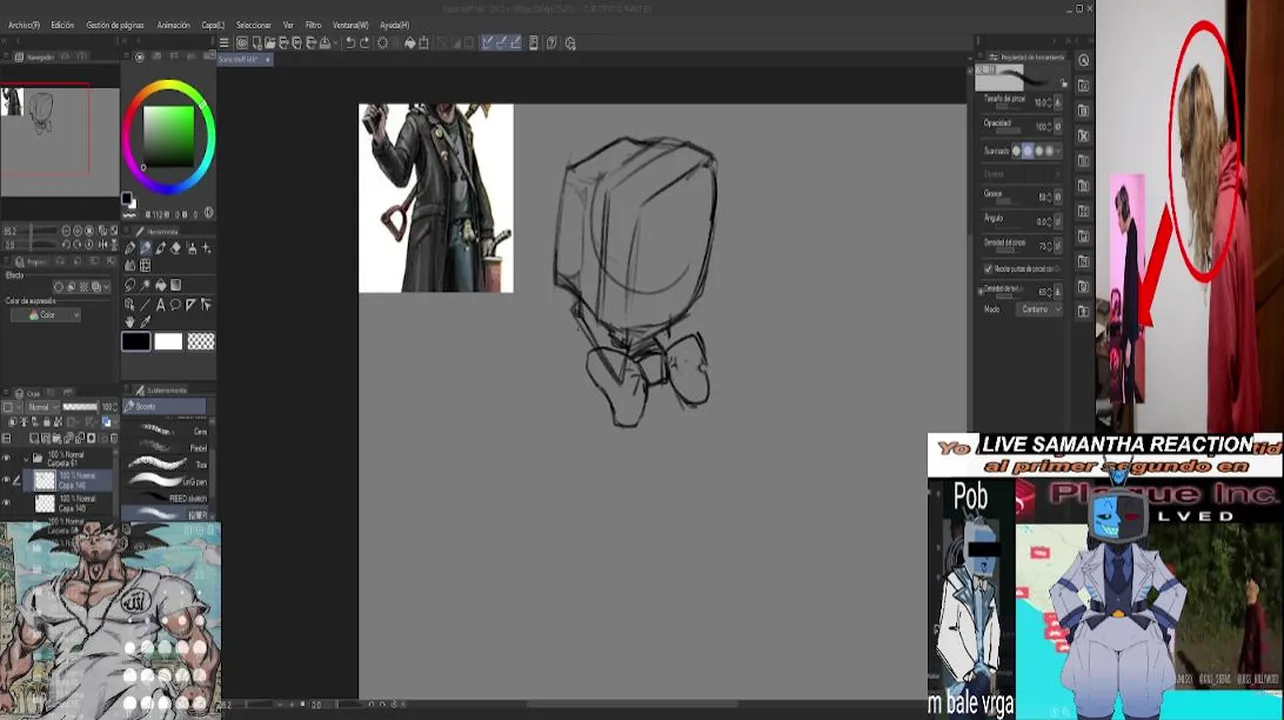1284x720 pixels.
Task: Select the Gradient tool
Action: click(176, 286)
